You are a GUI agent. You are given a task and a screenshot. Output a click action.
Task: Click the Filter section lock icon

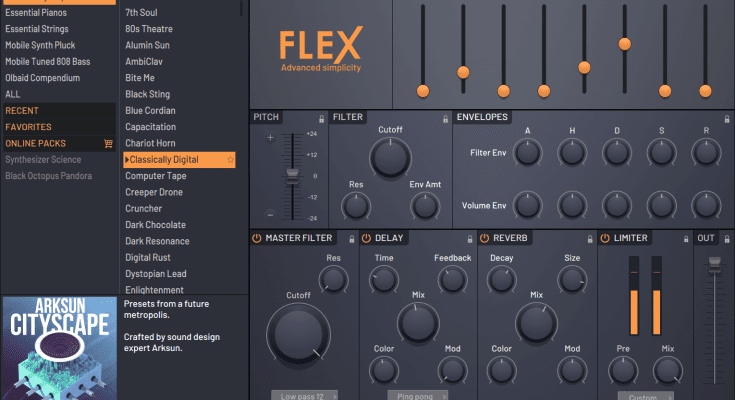[444, 118]
